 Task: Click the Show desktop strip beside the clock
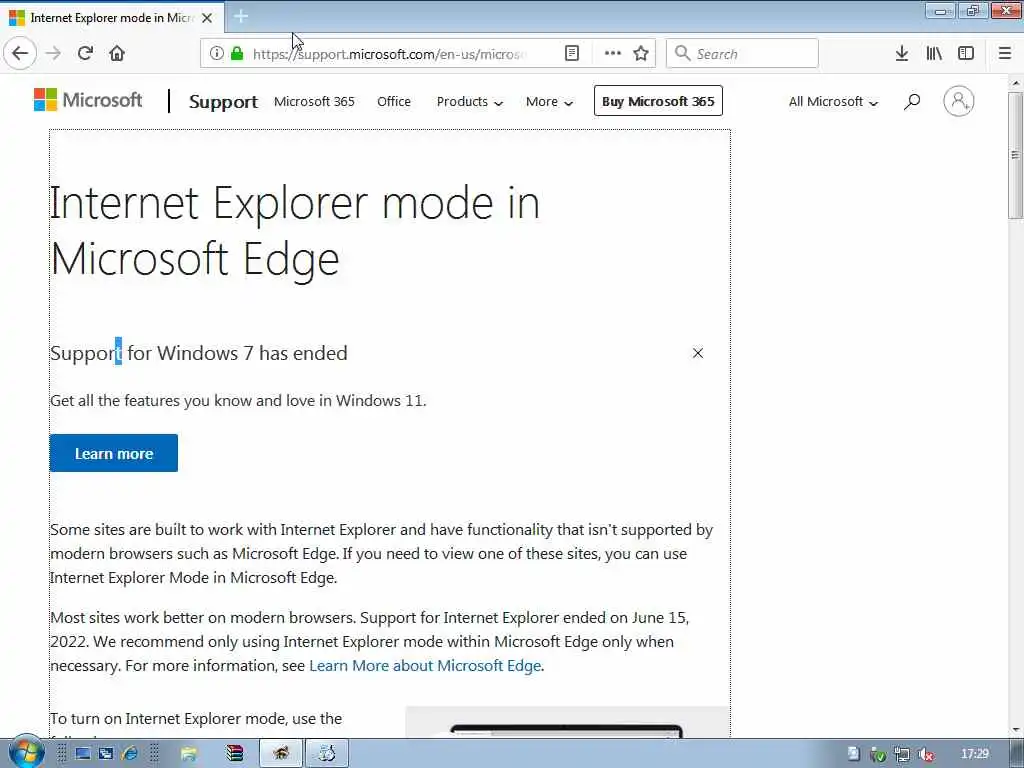(x=1016, y=754)
